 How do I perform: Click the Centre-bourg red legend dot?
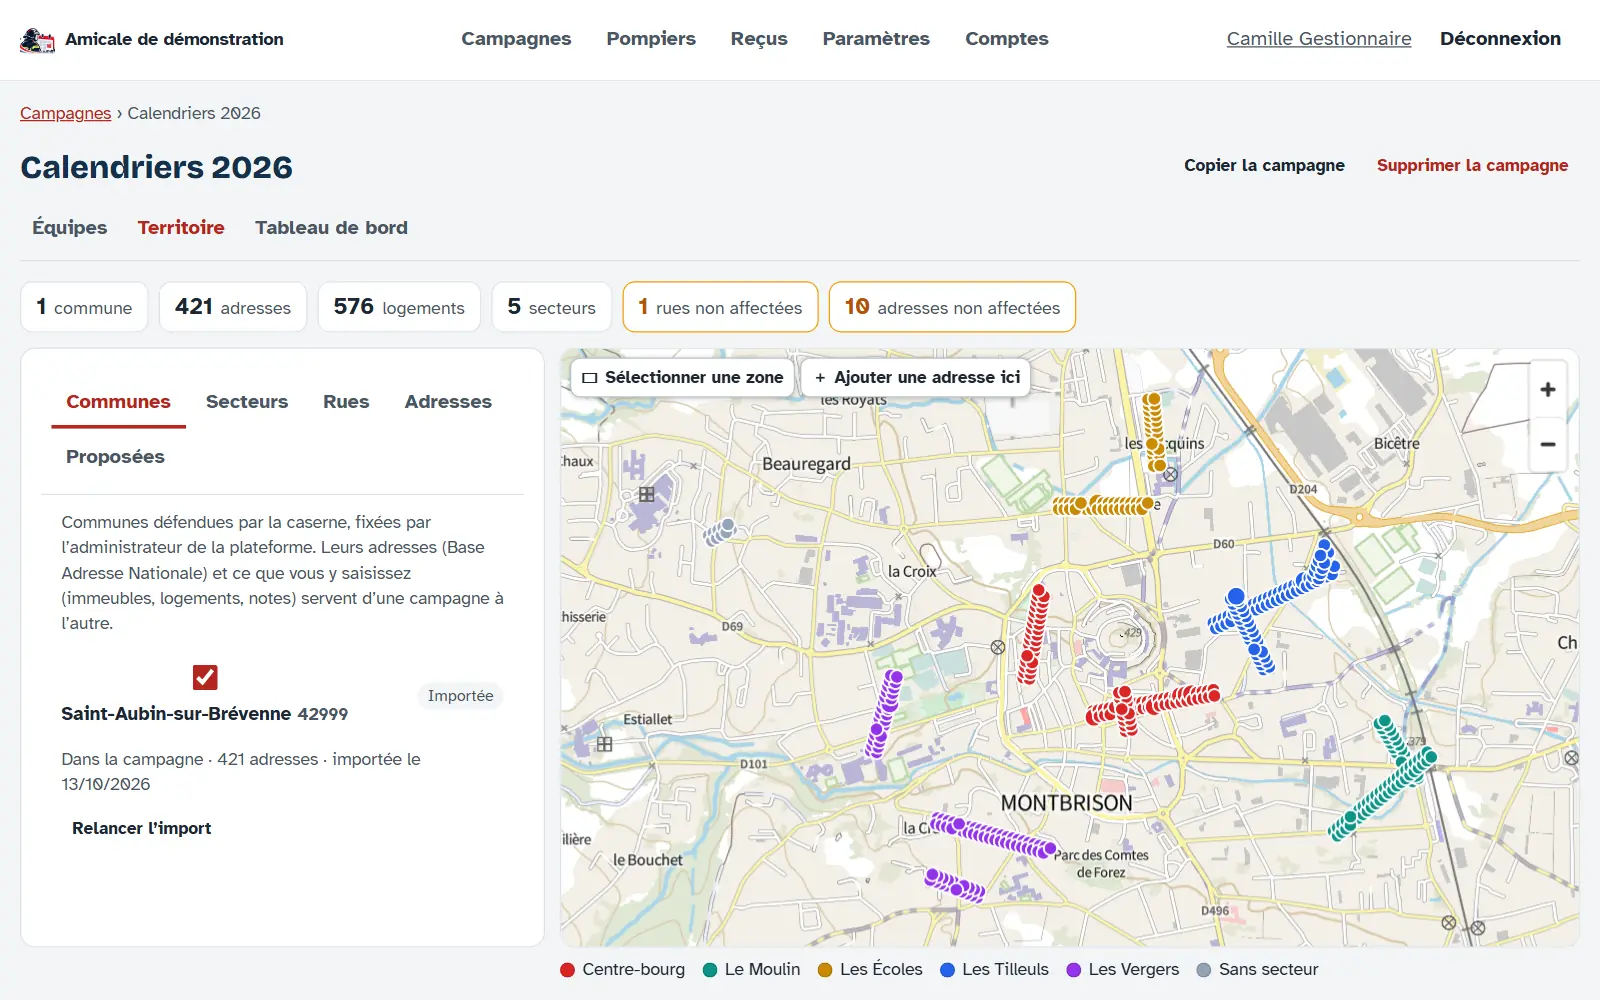(568, 970)
